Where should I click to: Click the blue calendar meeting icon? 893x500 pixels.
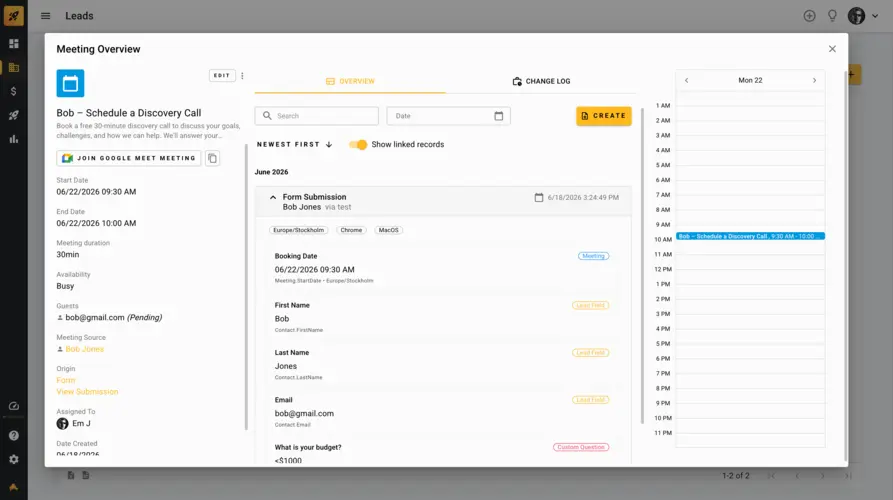[x=70, y=83]
